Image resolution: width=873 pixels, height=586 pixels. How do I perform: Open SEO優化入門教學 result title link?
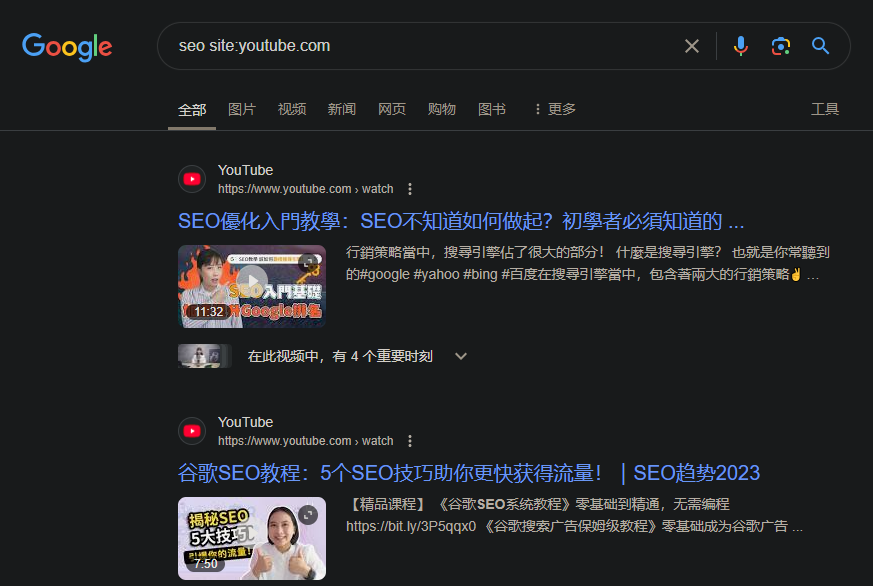(x=461, y=221)
